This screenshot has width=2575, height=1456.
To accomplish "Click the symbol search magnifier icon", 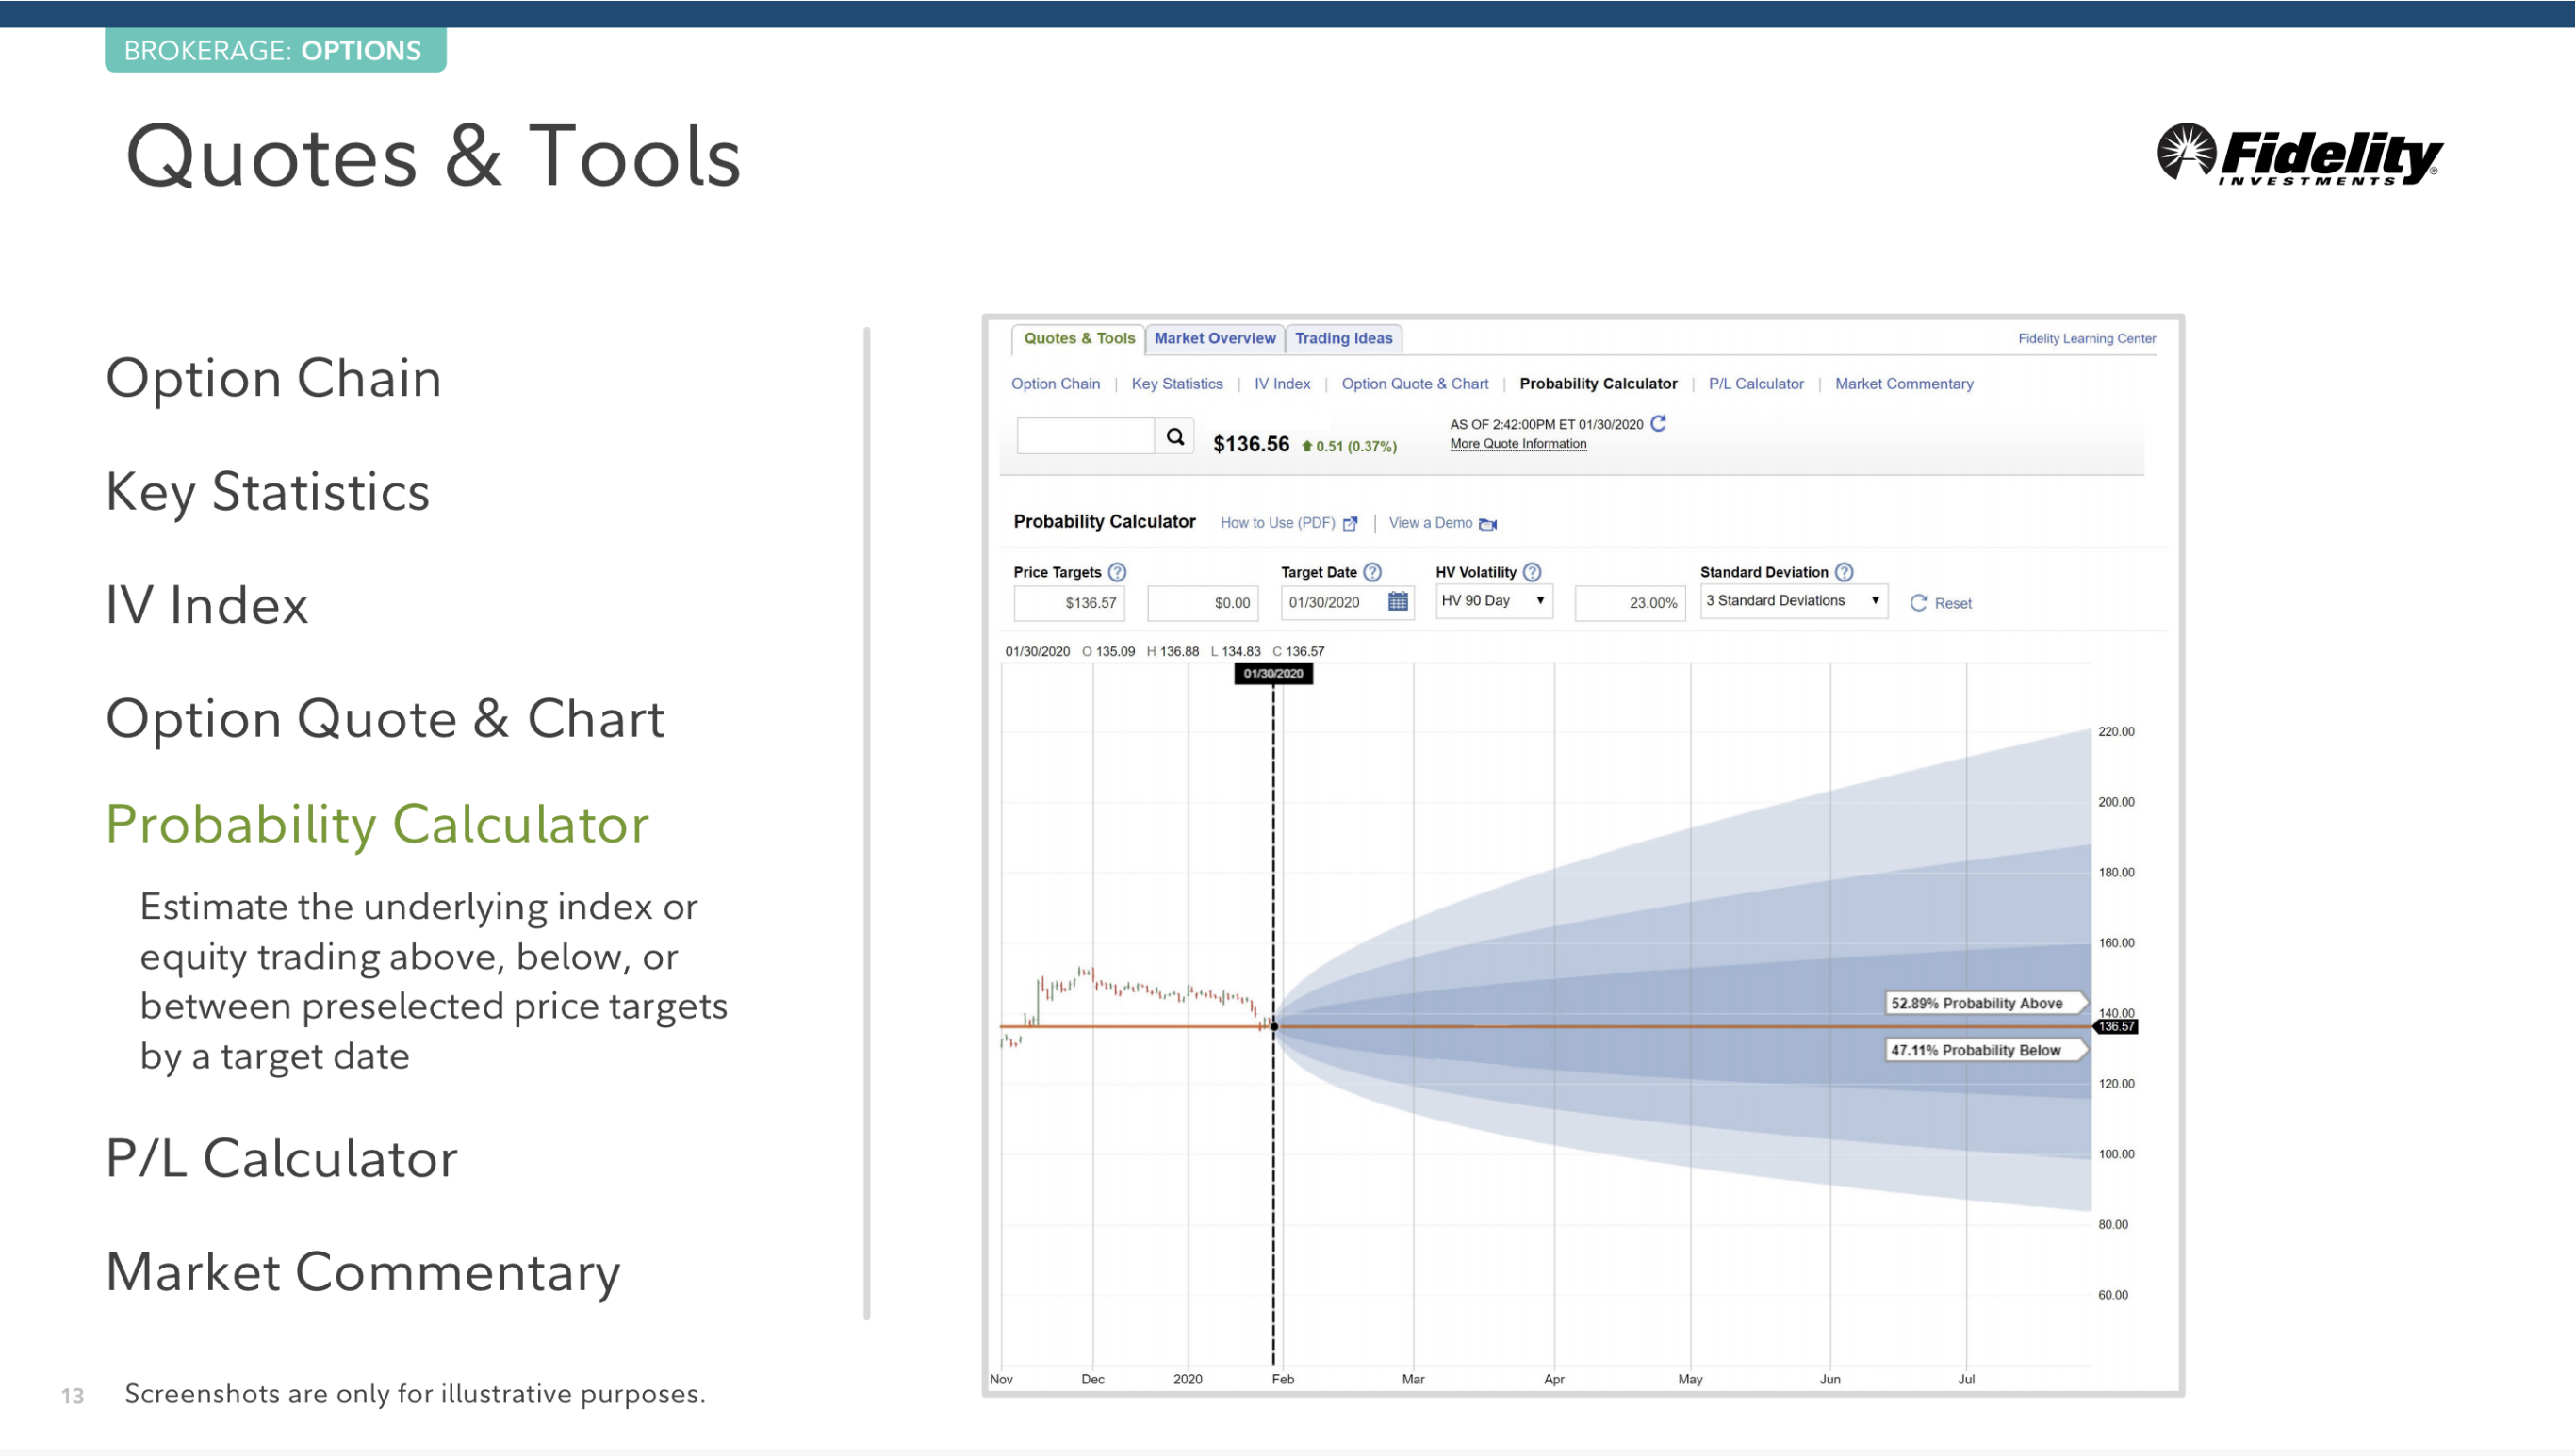I will tap(1174, 437).
